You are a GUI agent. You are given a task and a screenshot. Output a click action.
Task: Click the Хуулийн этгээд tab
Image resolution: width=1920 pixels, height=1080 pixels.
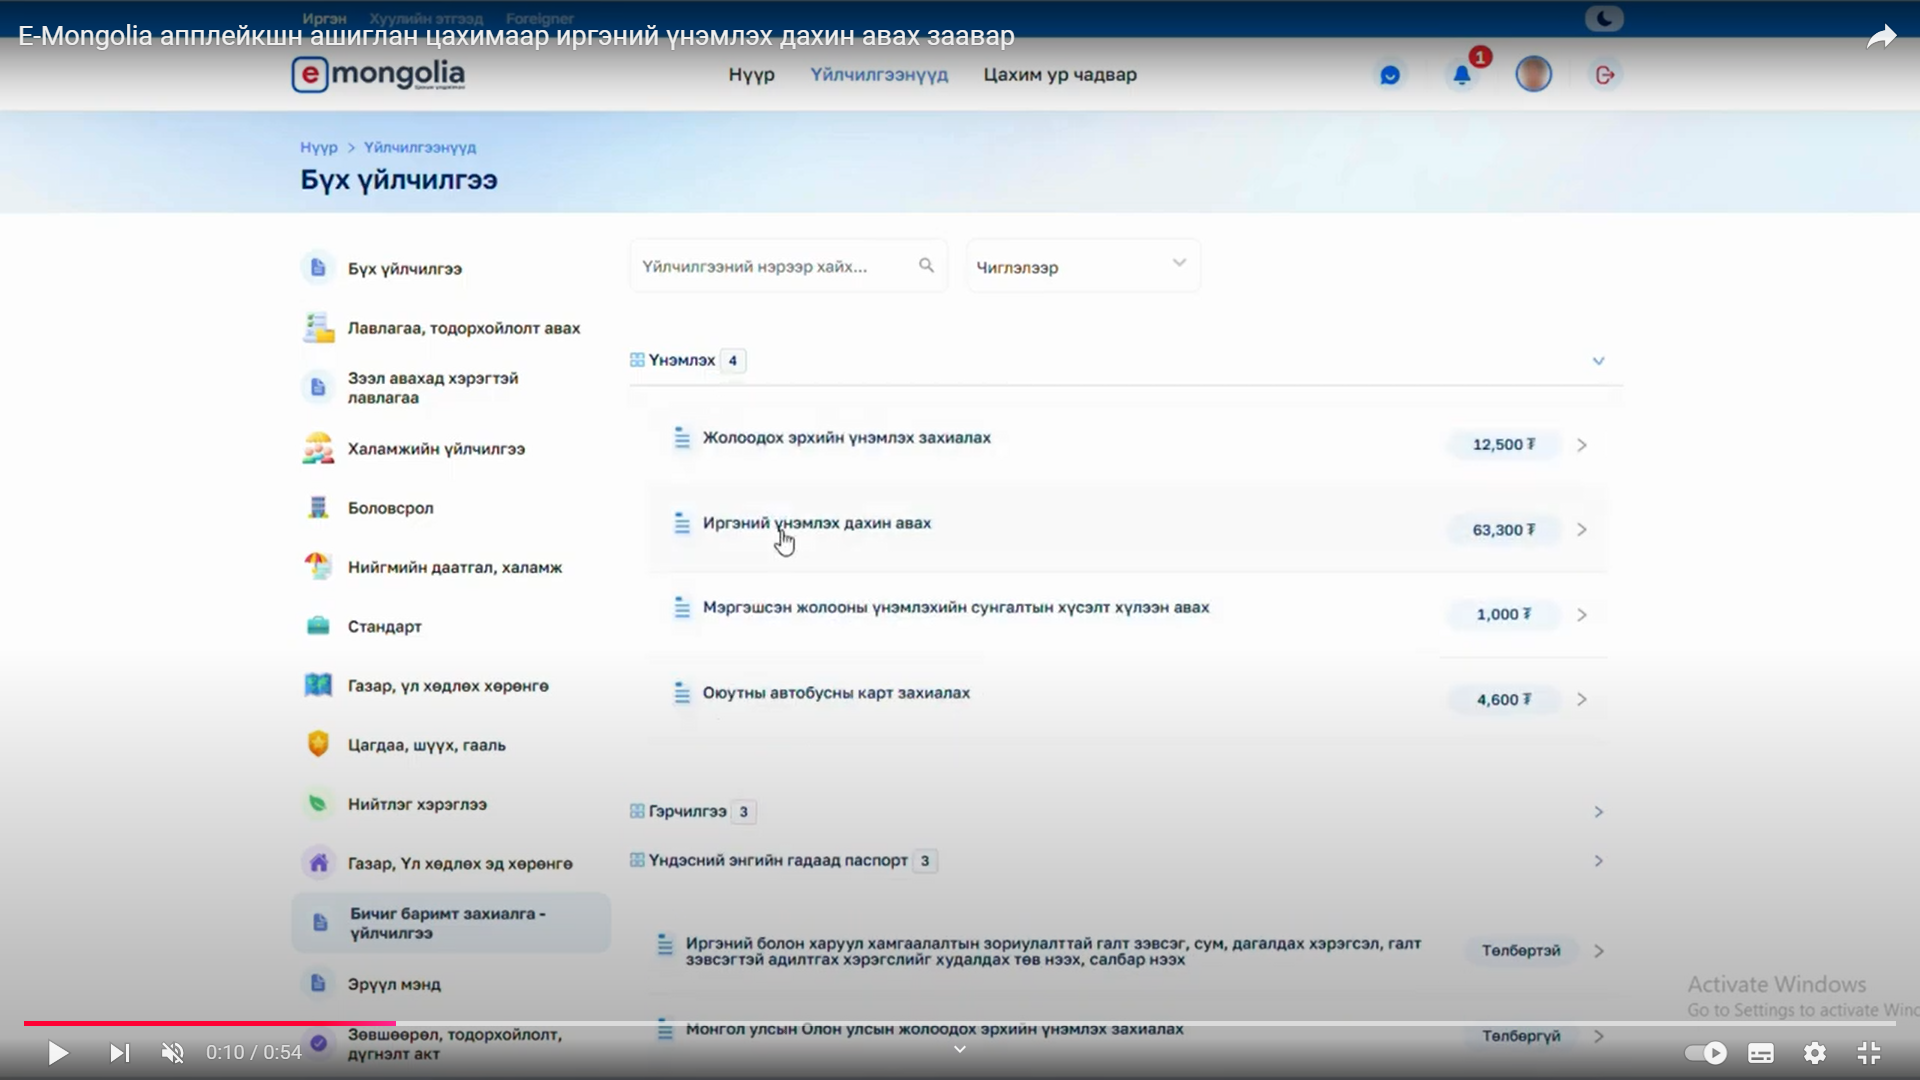click(426, 18)
